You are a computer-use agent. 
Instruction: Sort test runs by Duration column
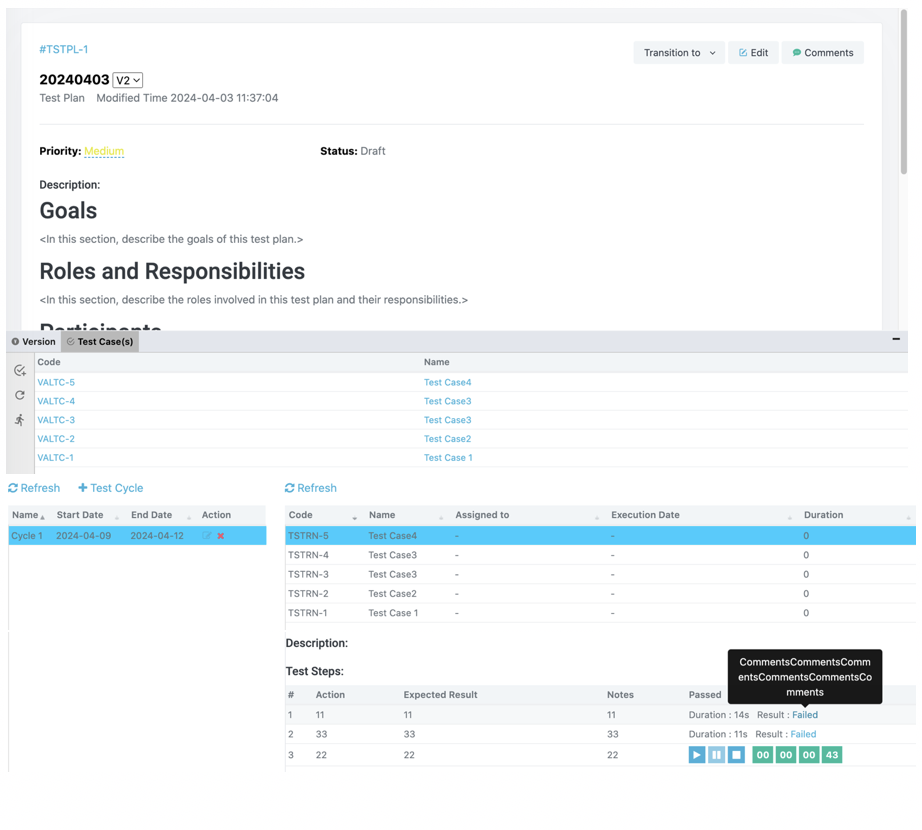(857, 515)
